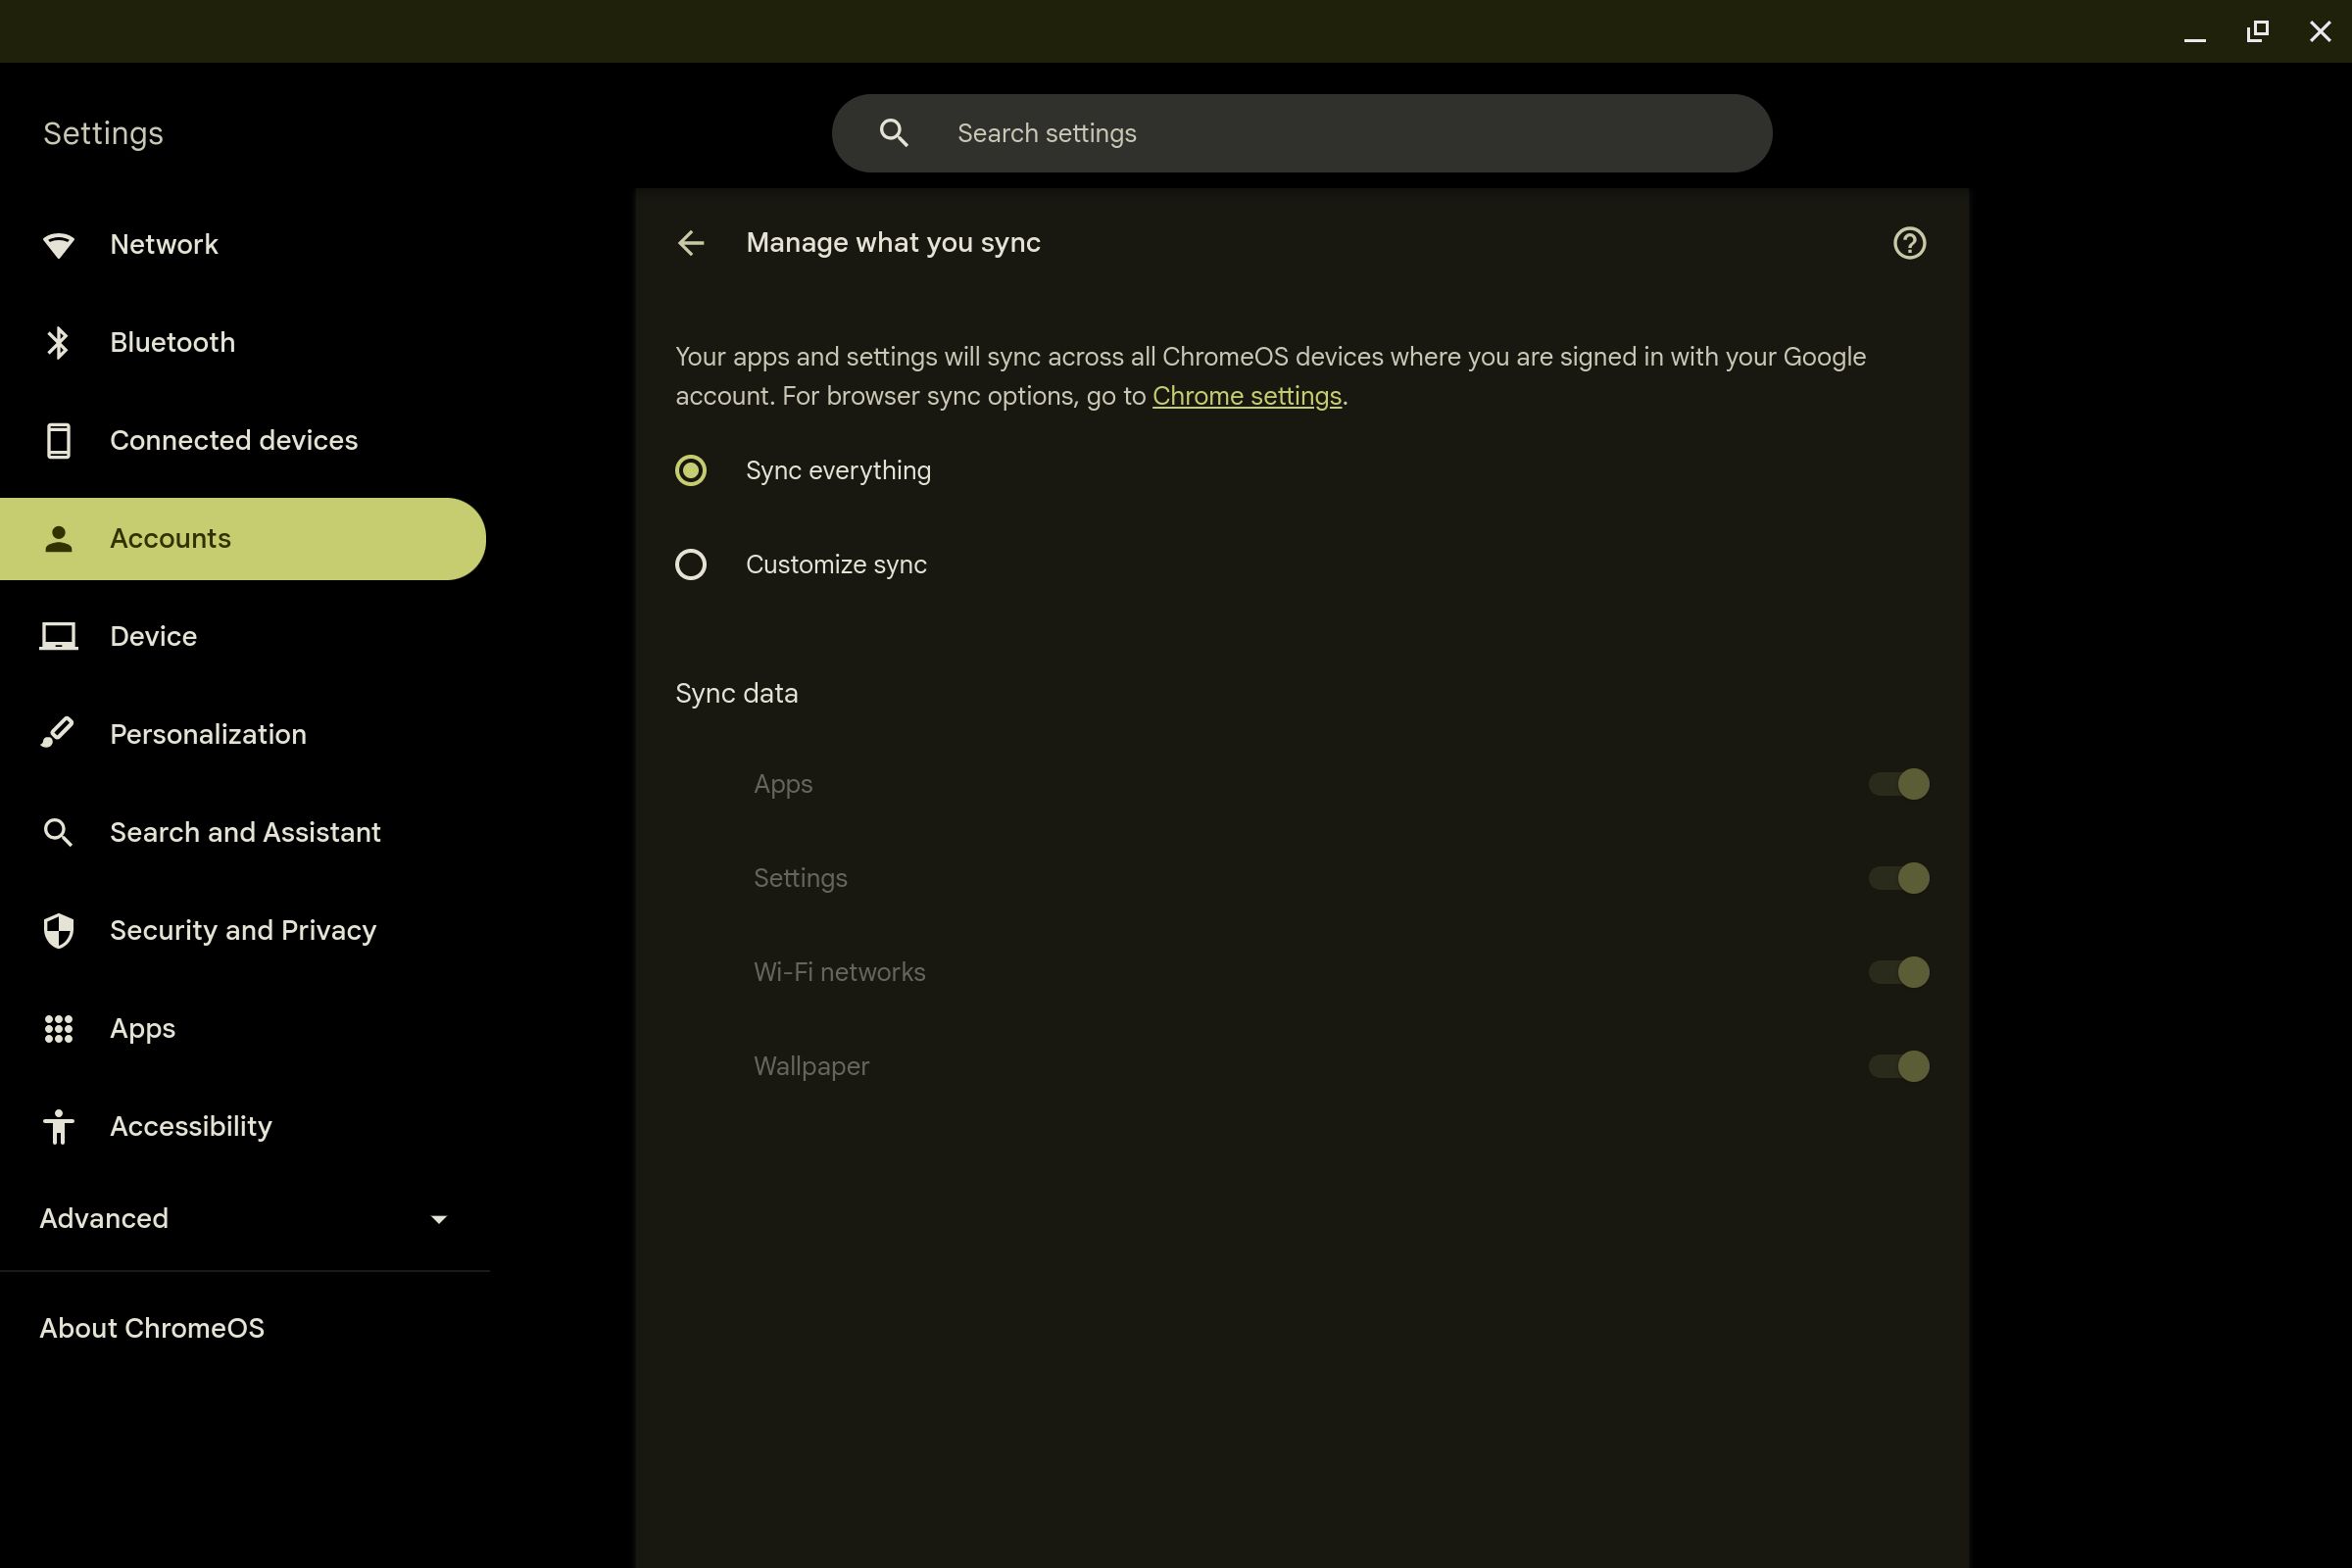Open Accounts via the person icon

click(x=59, y=538)
